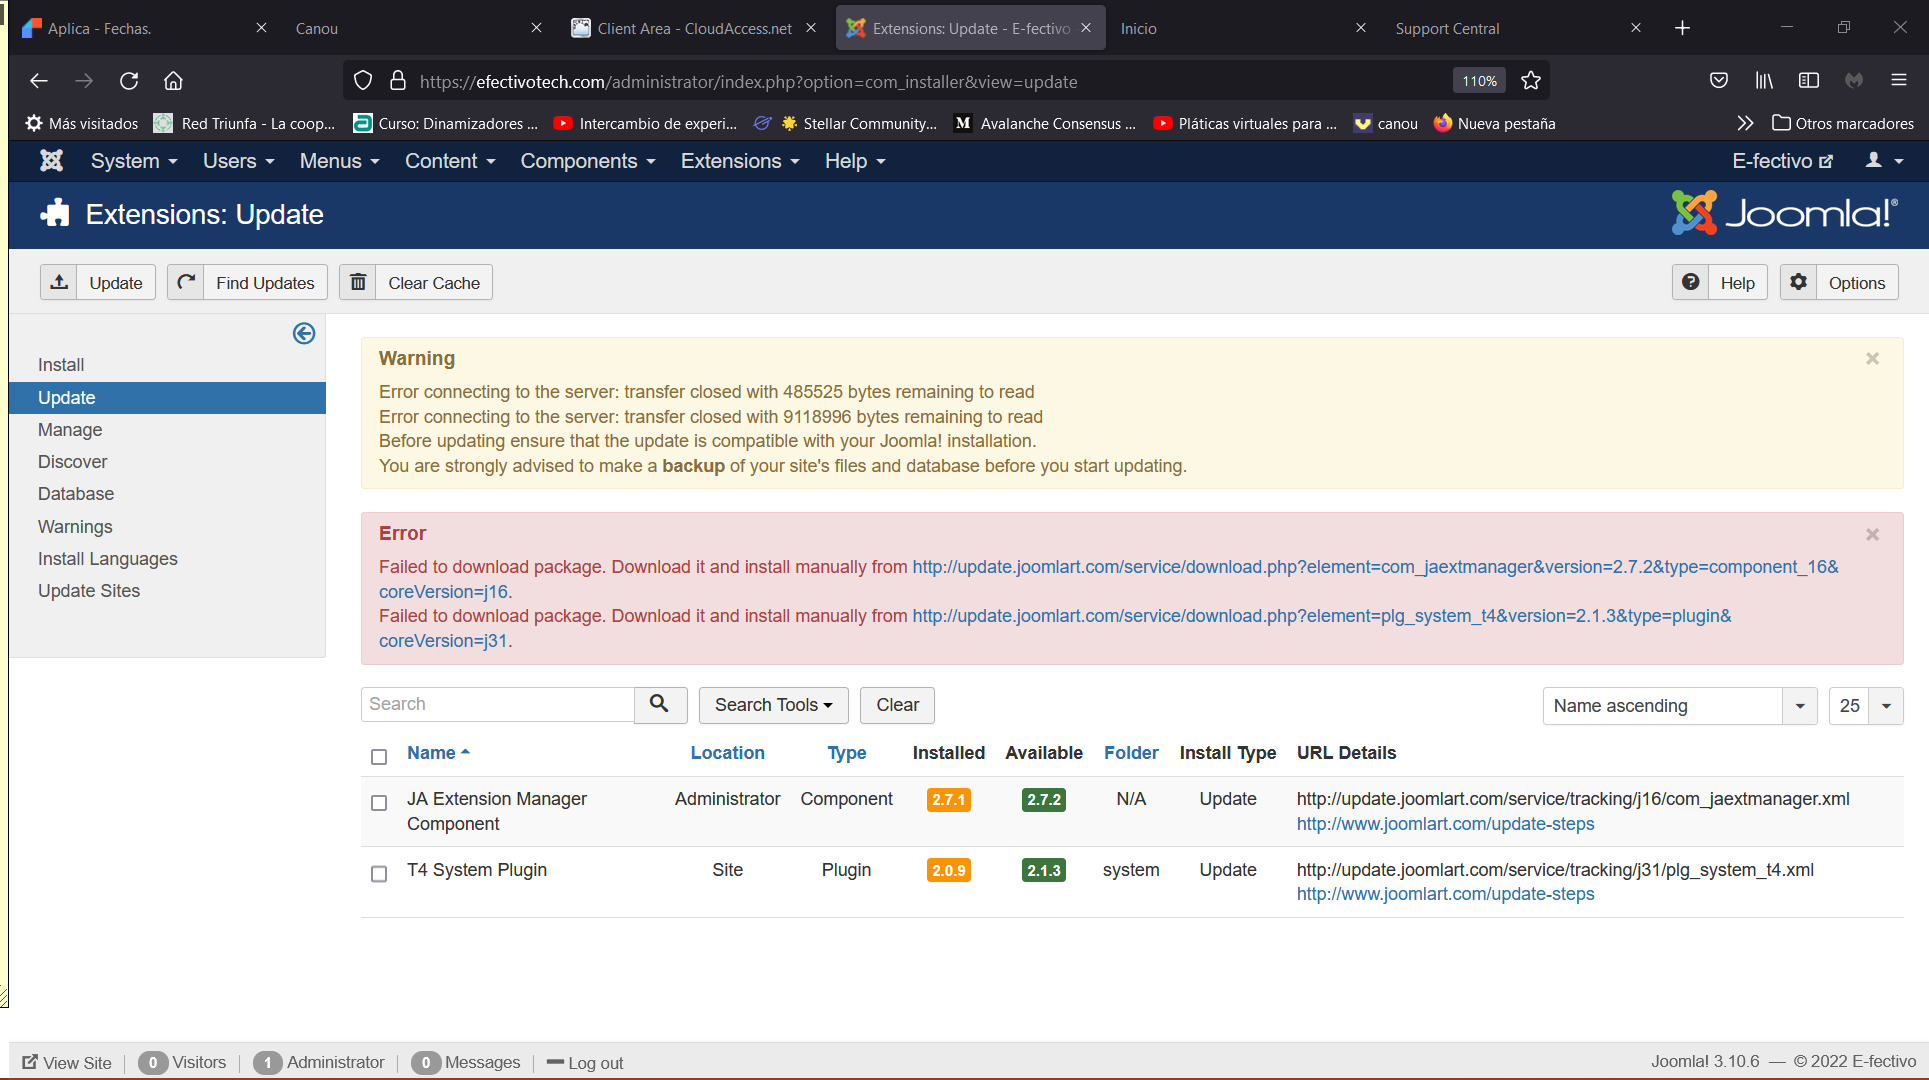Change the 25 items-per-page limit dropdown

coord(1865,706)
